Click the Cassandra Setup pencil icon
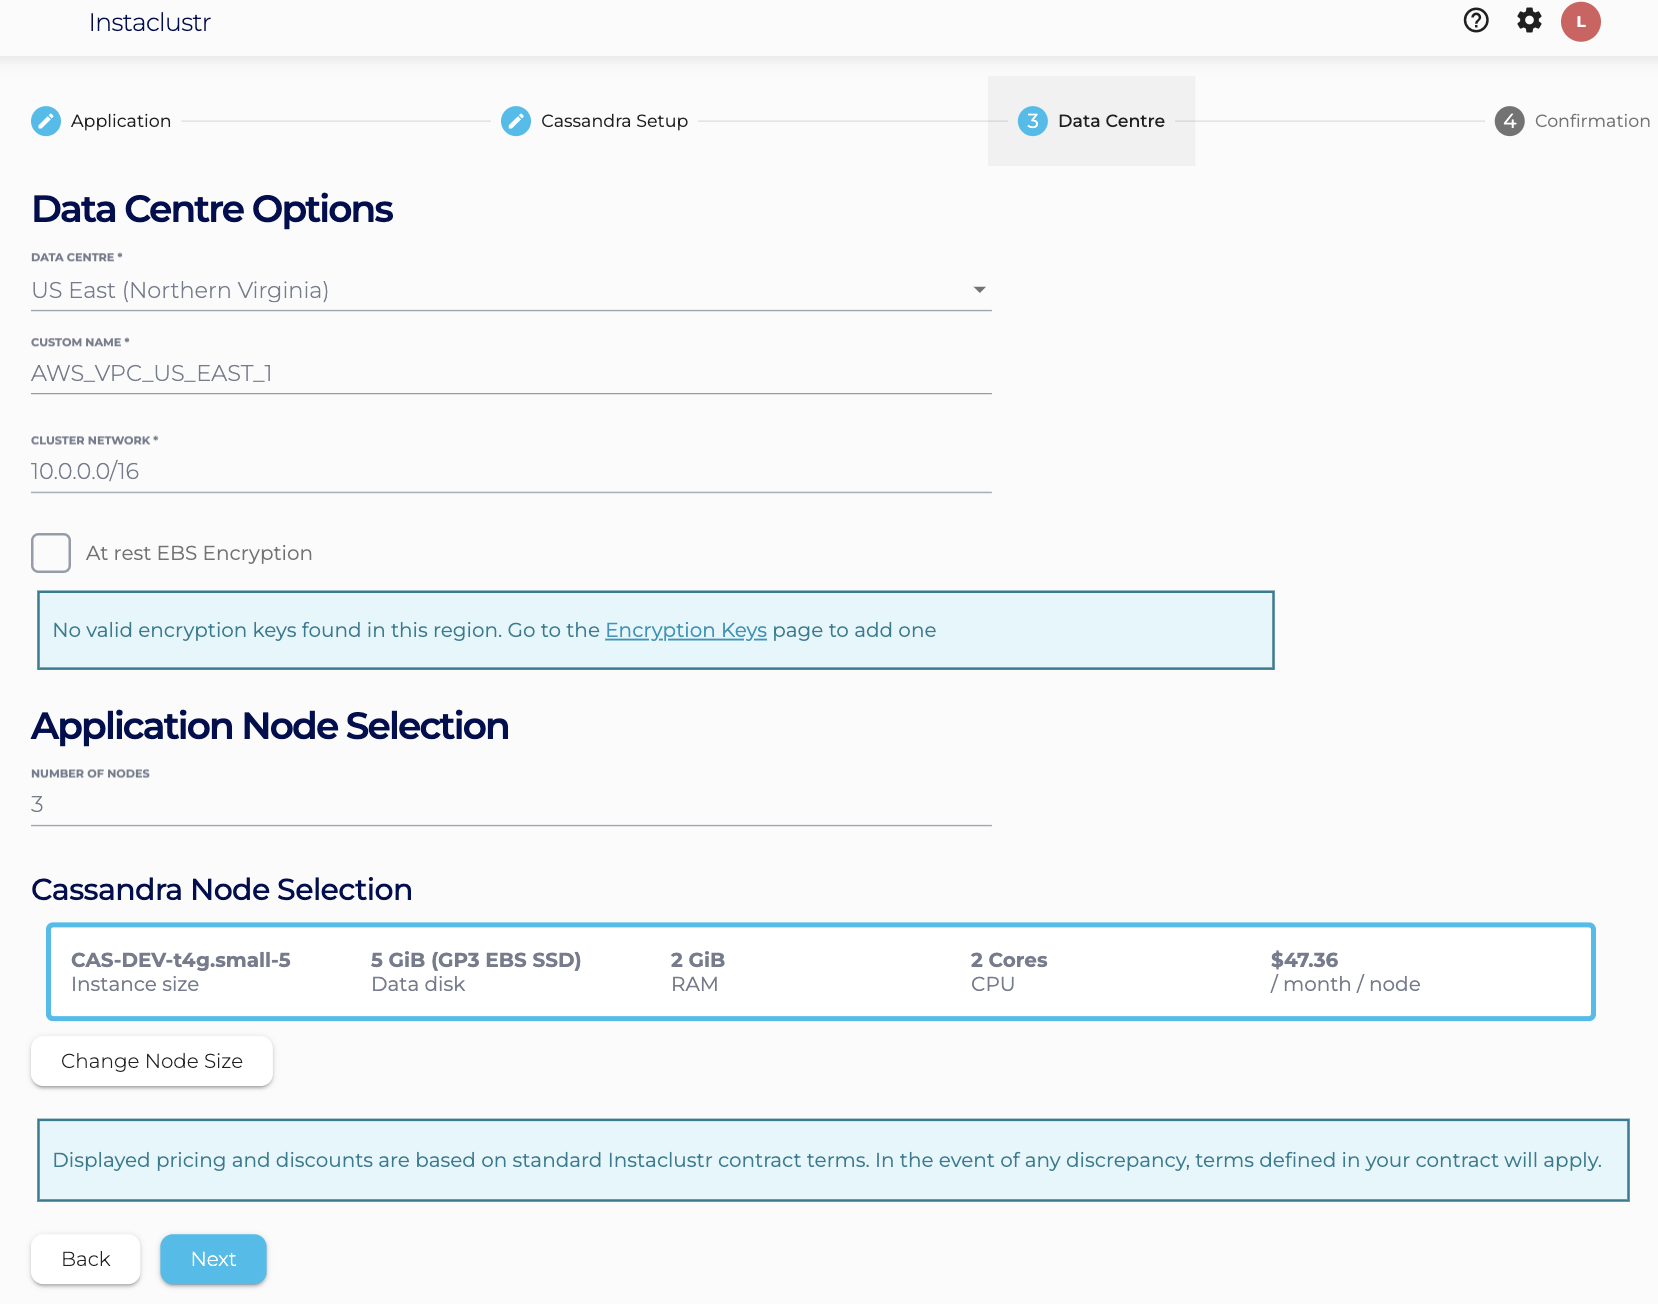The image size is (1658, 1304). [516, 121]
